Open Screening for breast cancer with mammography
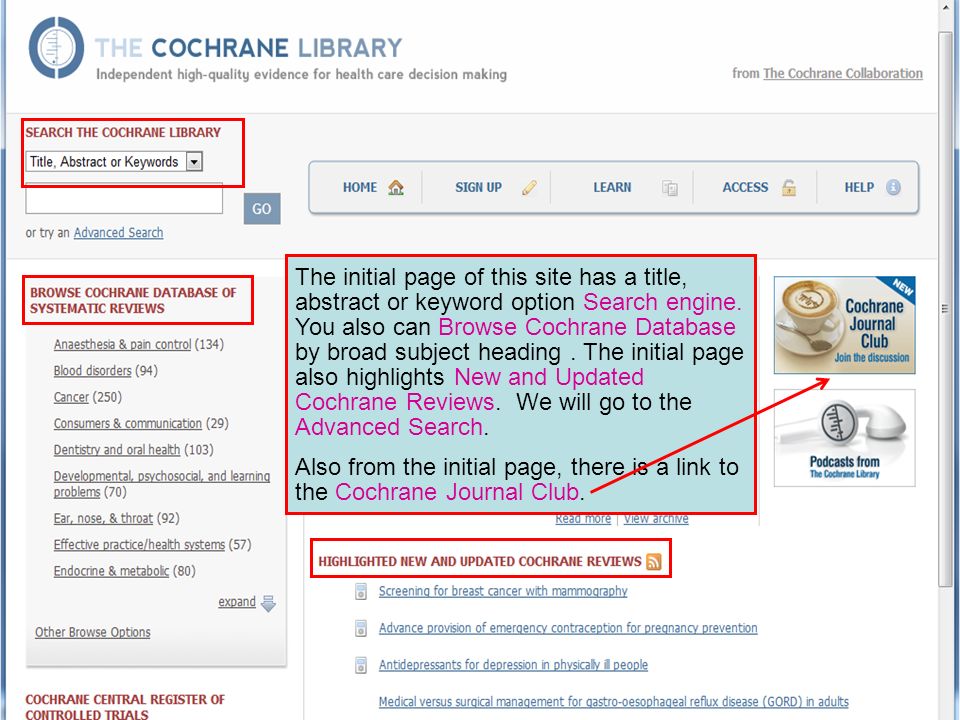The image size is (960, 720). pyautogui.click(x=503, y=591)
